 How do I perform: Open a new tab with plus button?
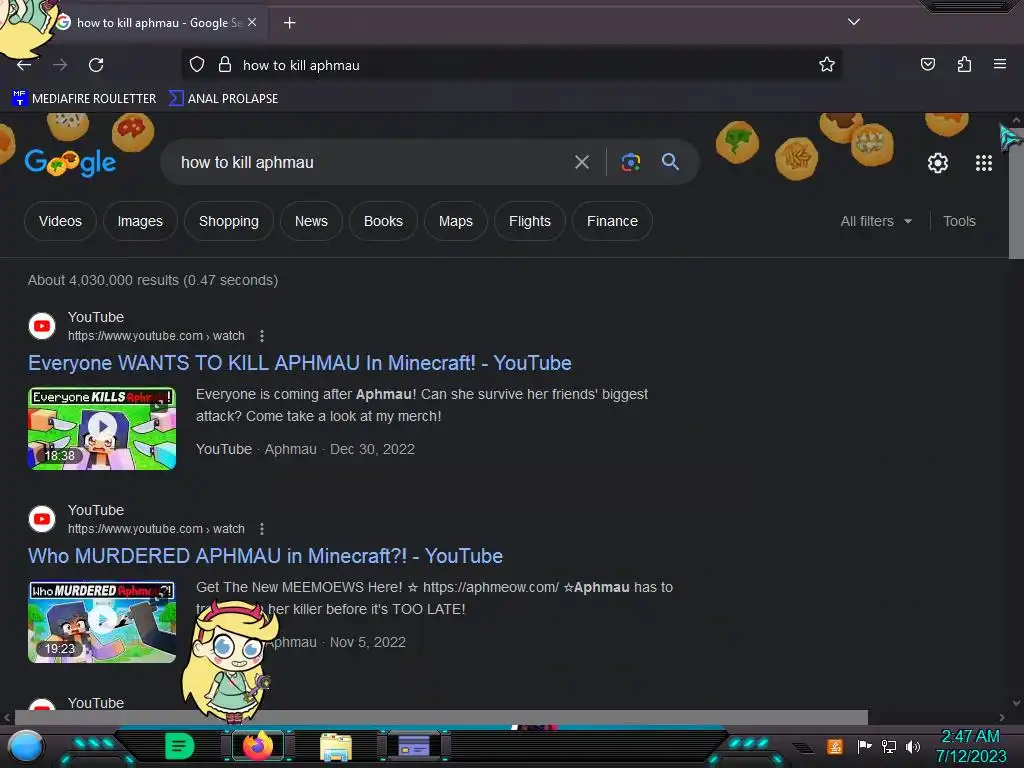click(x=289, y=23)
